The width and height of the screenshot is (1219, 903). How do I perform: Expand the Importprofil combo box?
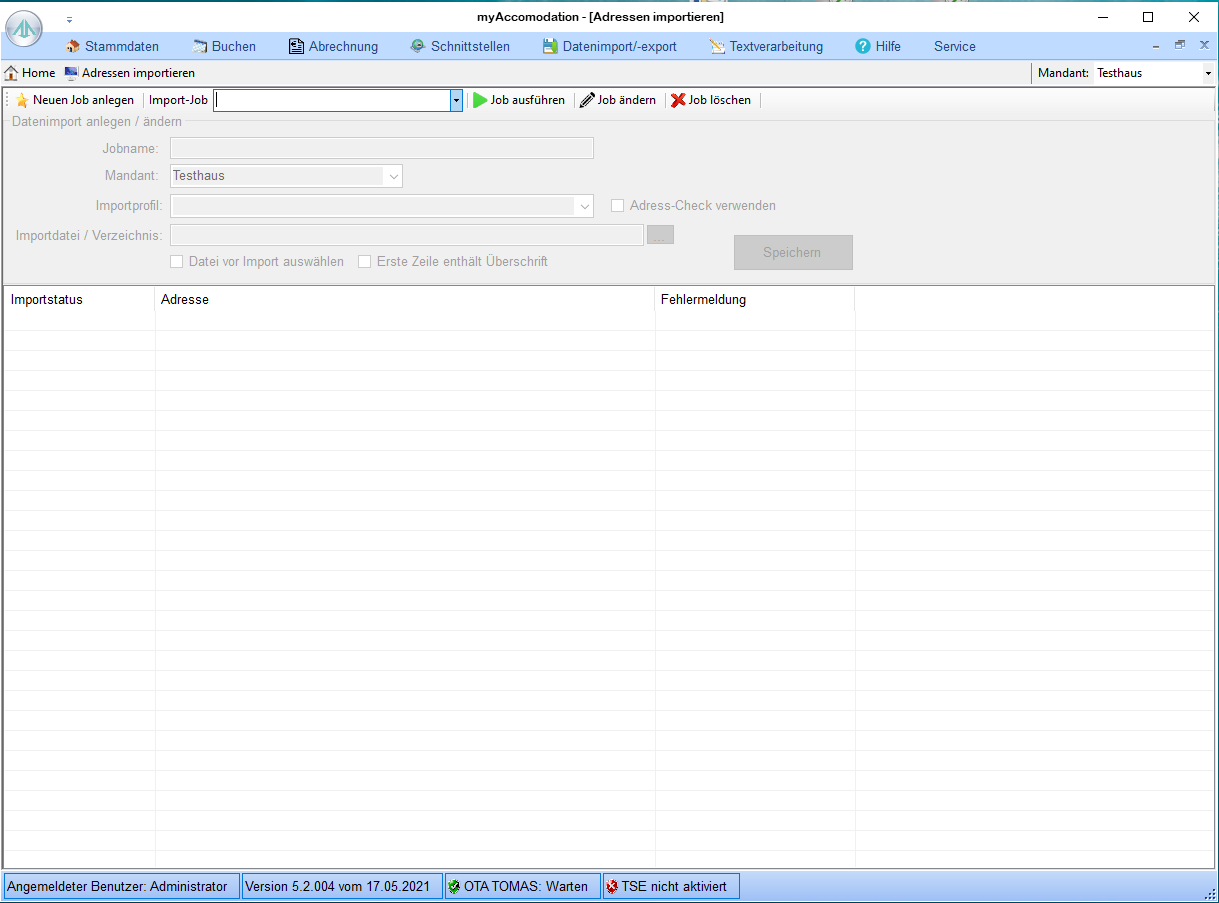[x=584, y=206]
